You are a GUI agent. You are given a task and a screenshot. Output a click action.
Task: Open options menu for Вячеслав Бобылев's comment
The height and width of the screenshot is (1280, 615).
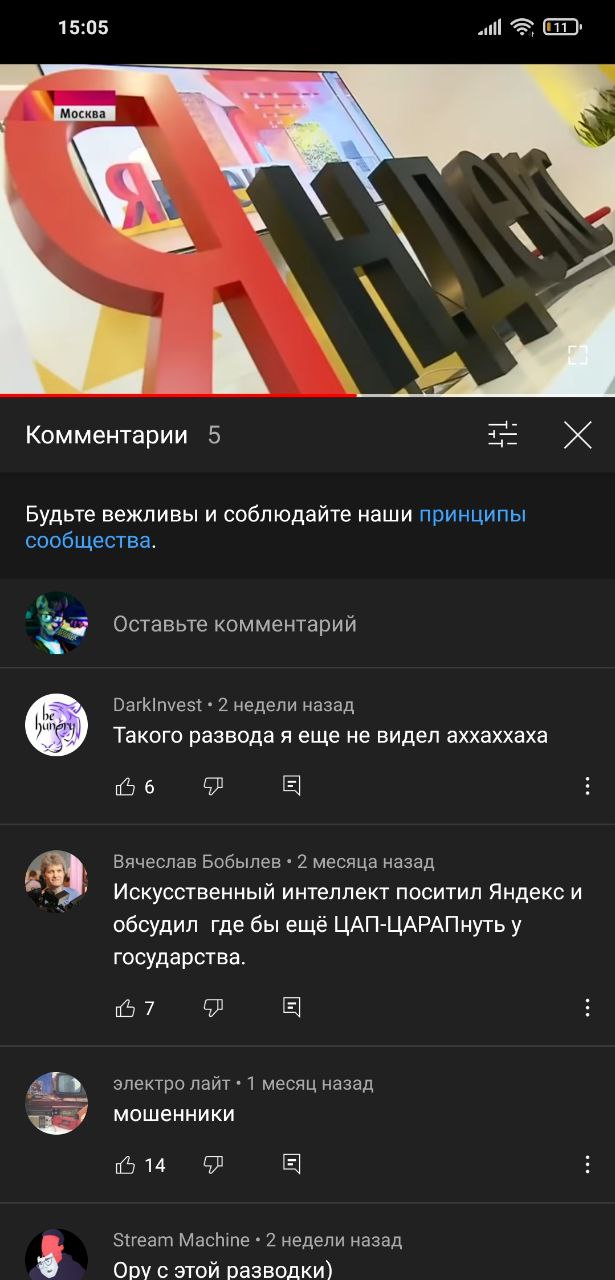[587, 1007]
